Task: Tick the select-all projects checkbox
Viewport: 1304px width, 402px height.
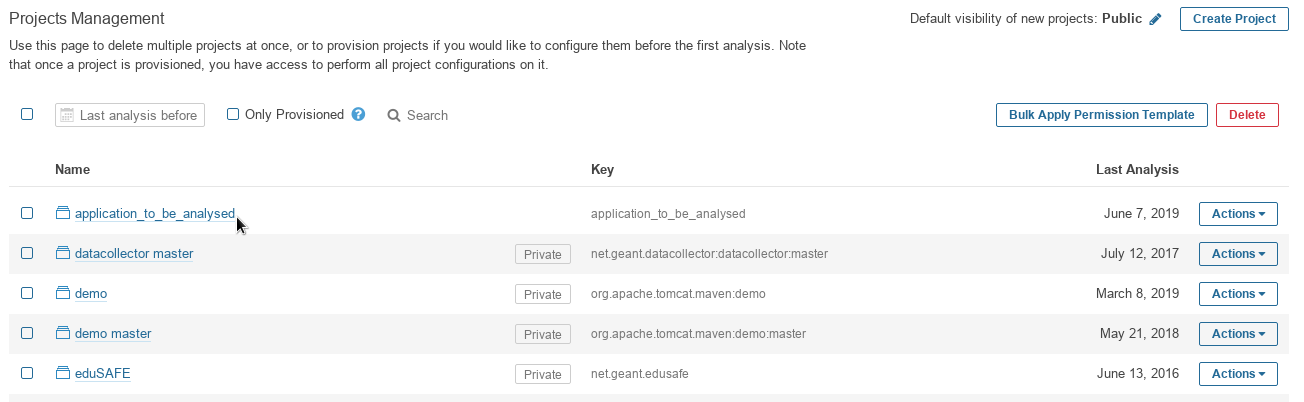Action: [x=27, y=114]
